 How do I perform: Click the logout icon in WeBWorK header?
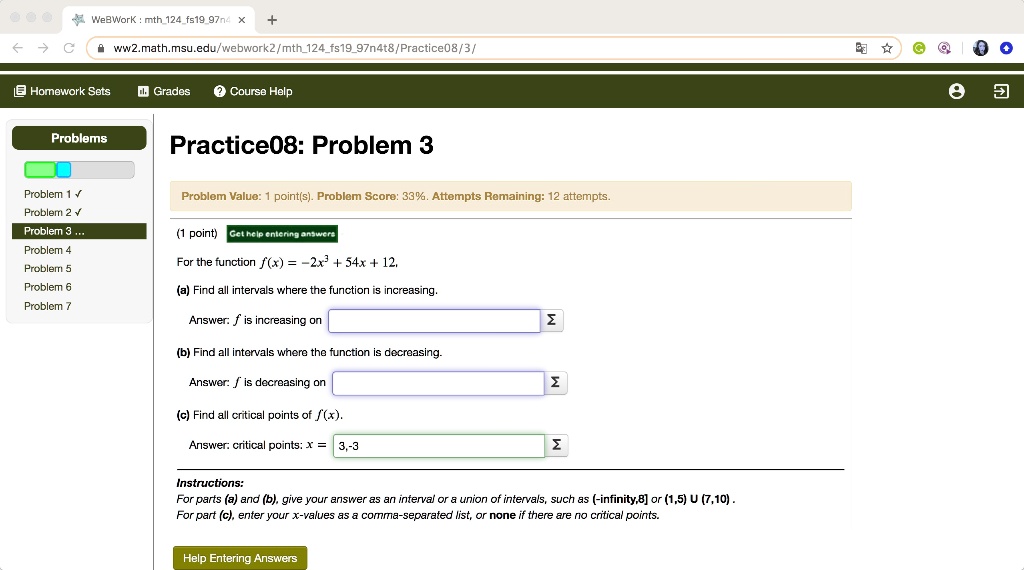coord(1001,91)
